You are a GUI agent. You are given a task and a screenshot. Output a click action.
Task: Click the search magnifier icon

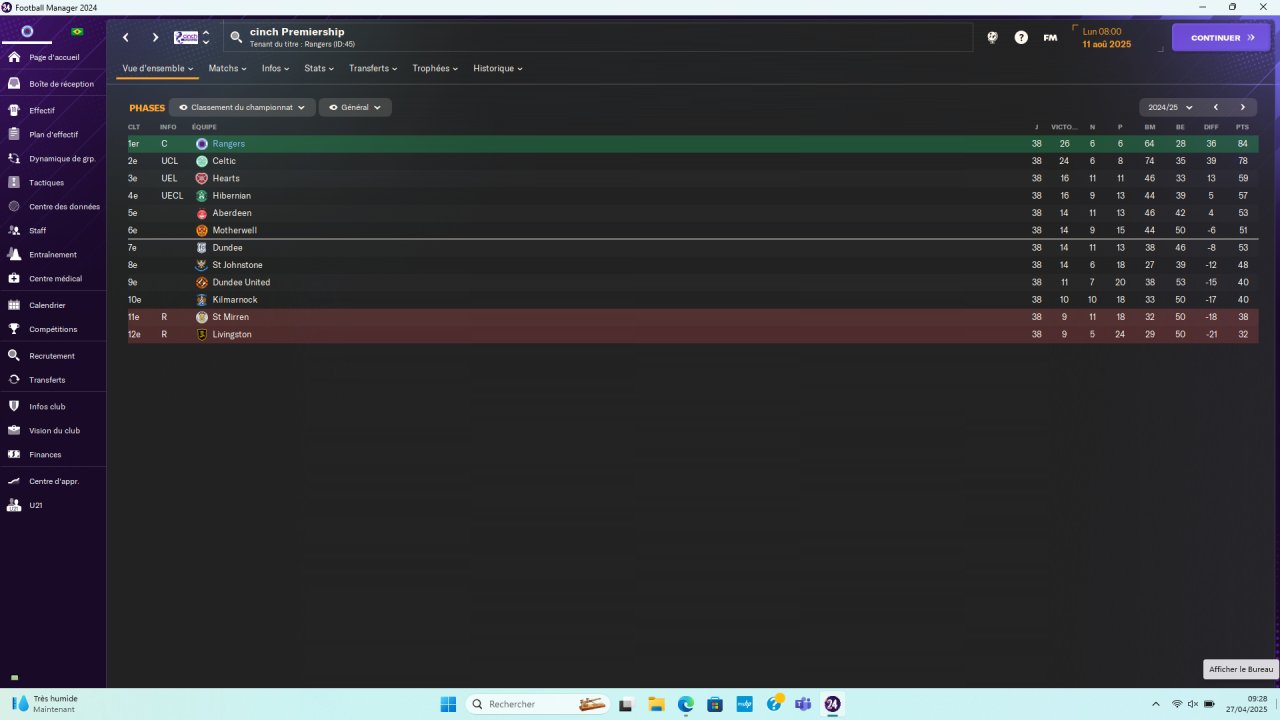tap(236, 37)
